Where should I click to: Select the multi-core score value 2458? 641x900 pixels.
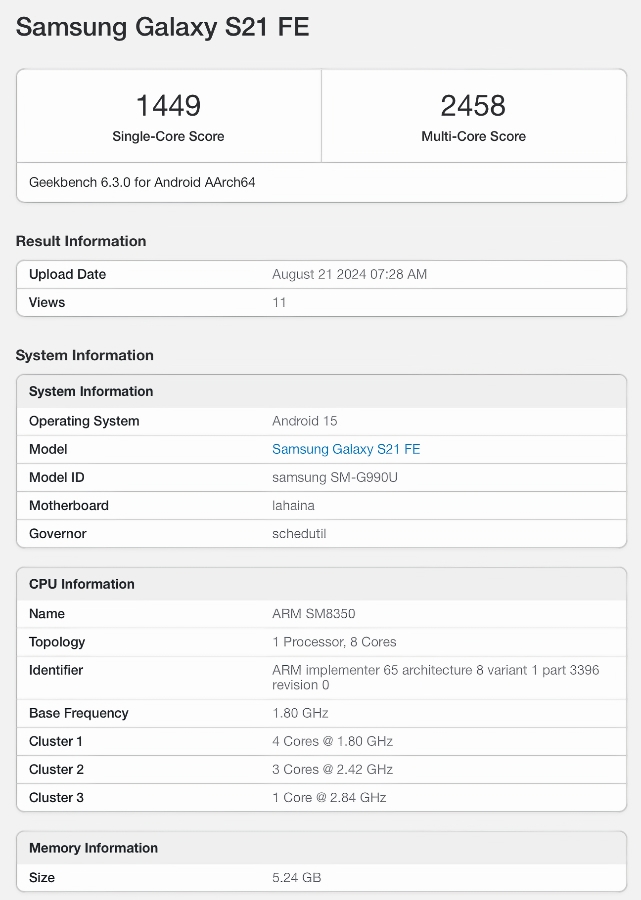pyautogui.click(x=473, y=106)
